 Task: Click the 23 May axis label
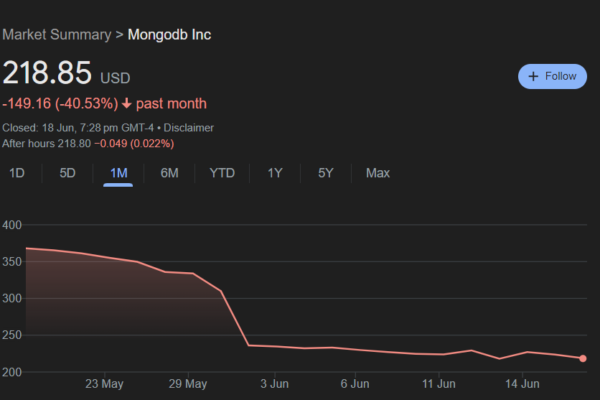pos(104,384)
